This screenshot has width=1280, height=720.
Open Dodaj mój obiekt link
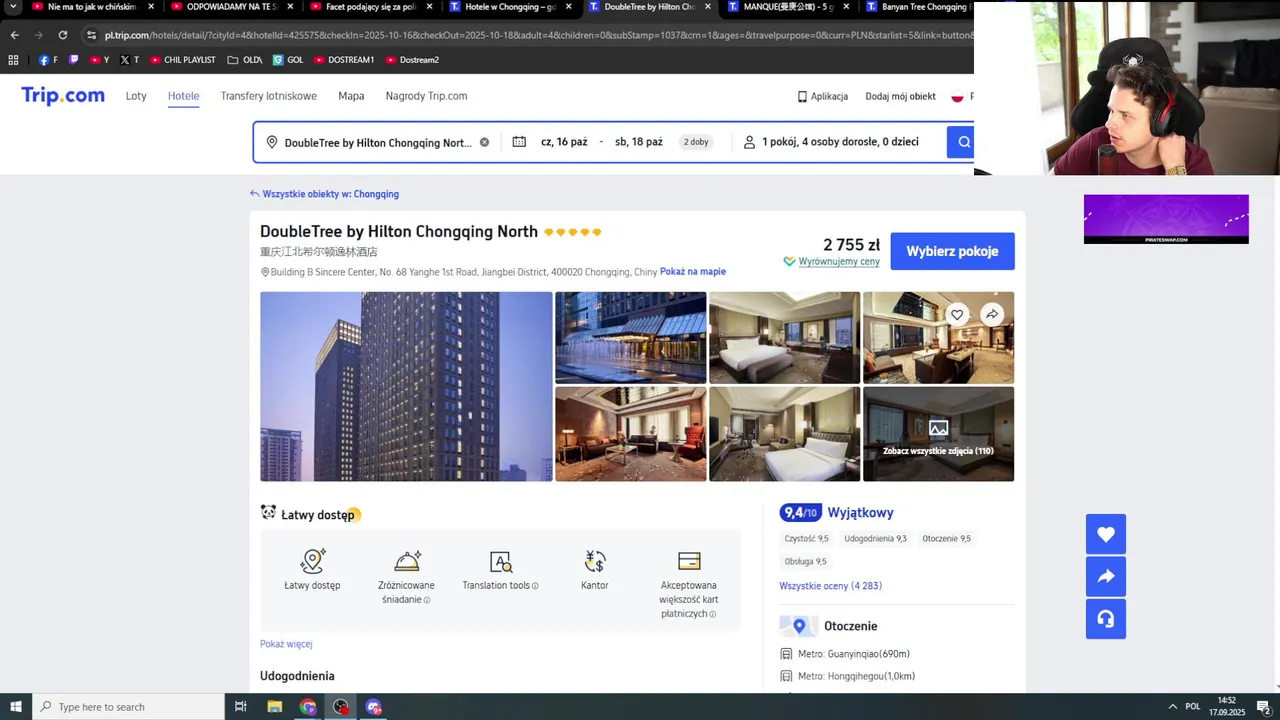coord(900,97)
